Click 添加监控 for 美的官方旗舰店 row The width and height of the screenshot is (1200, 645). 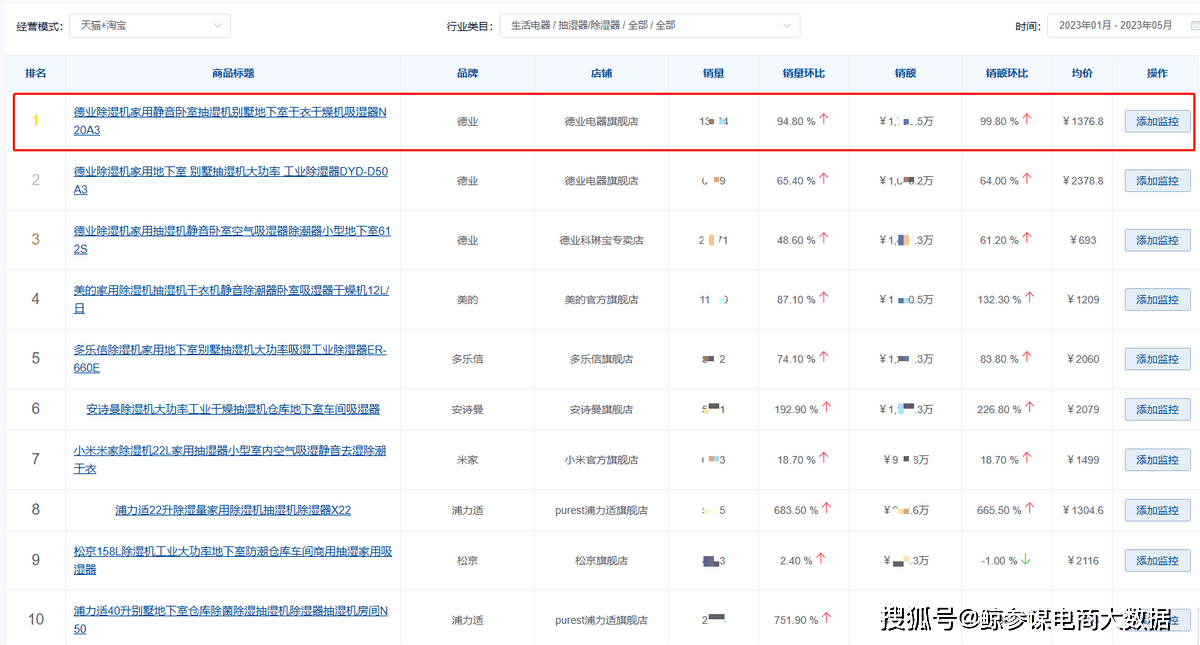pyautogui.click(x=1157, y=299)
